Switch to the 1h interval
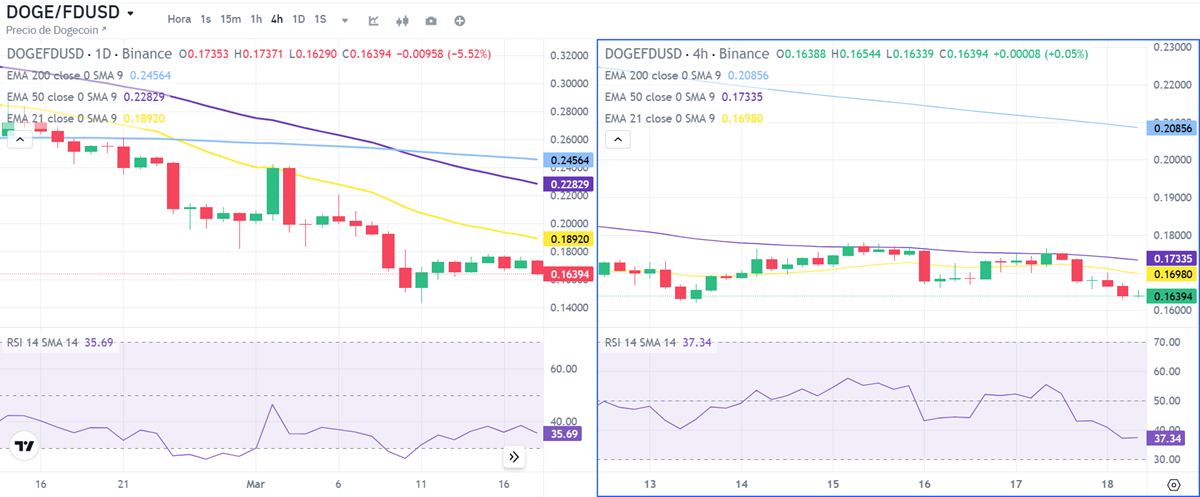 point(256,19)
